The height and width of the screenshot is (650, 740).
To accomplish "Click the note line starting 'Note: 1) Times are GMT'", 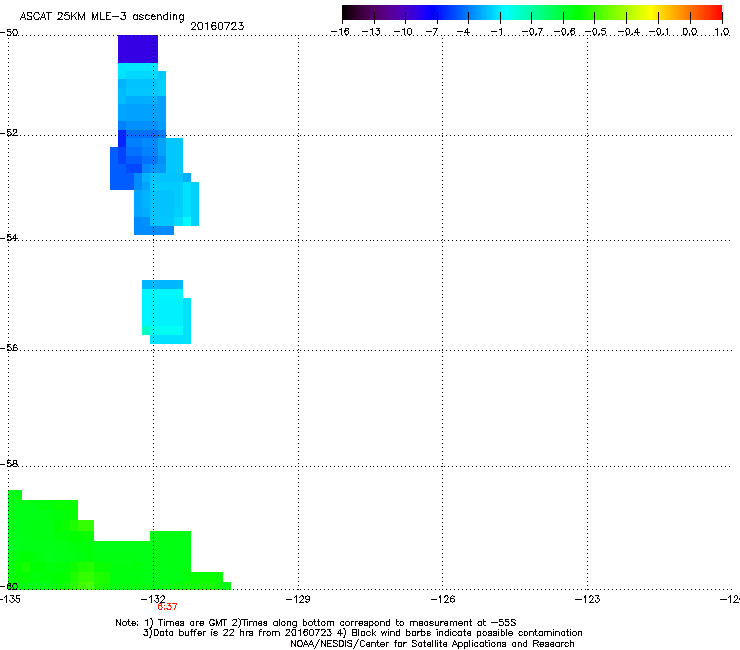I will point(316,623).
